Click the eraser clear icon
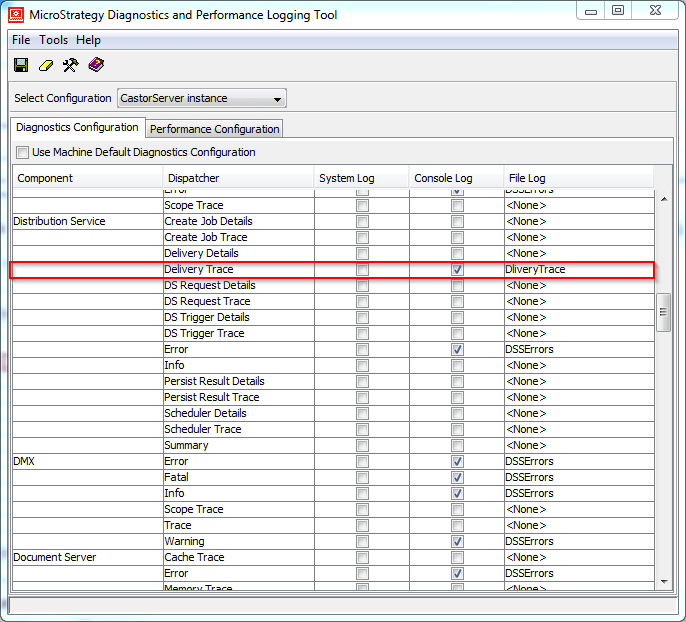This screenshot has height=622, width=686. pos(46,66)
